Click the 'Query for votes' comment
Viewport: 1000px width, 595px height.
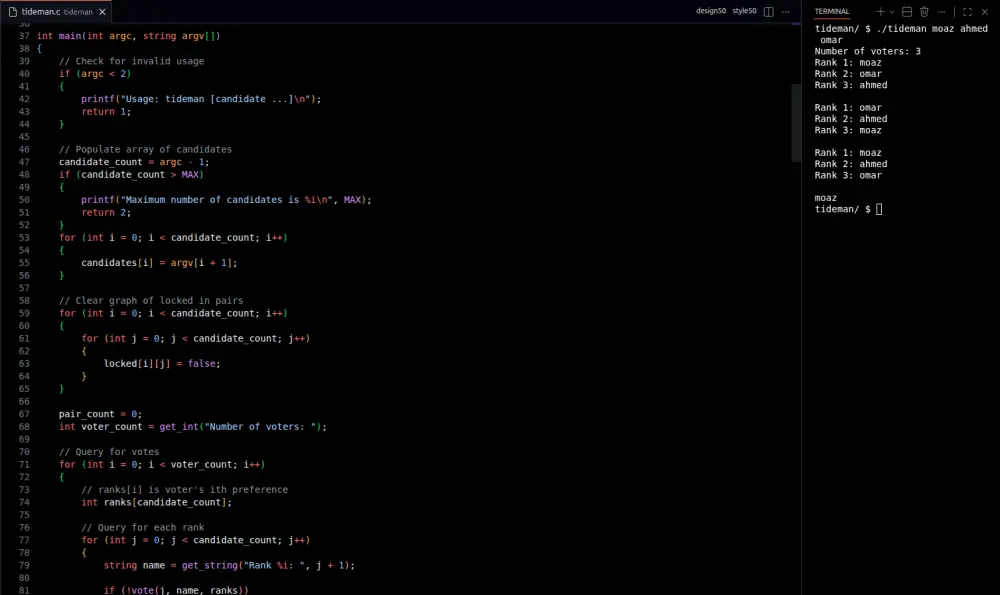pyautogui.click(x=109, y=452)
